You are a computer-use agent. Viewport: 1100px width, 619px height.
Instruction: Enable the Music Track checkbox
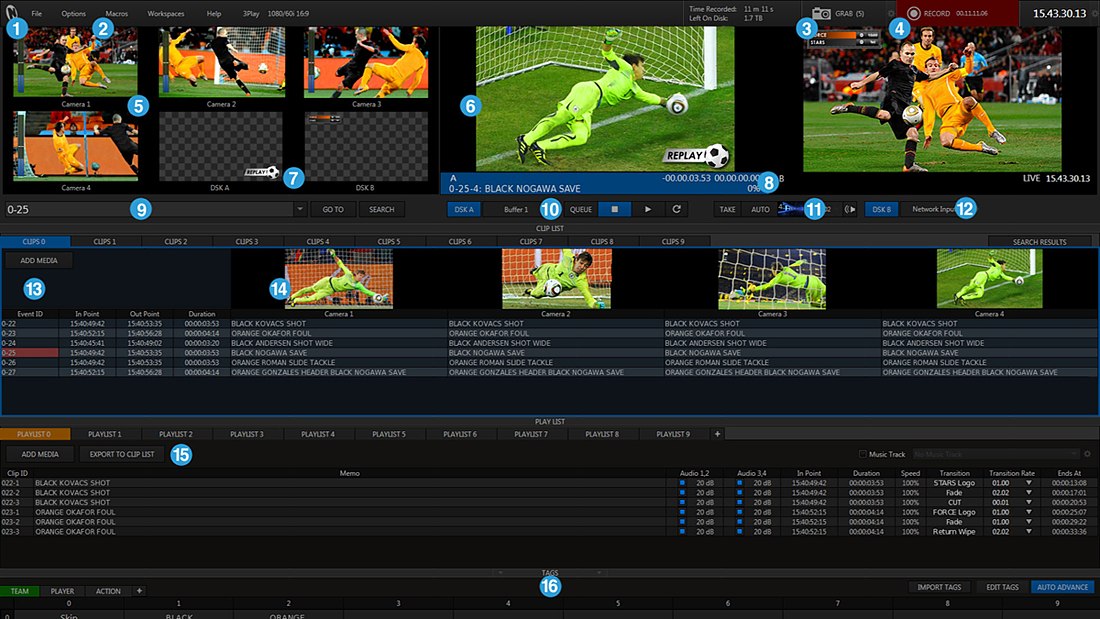864,454
